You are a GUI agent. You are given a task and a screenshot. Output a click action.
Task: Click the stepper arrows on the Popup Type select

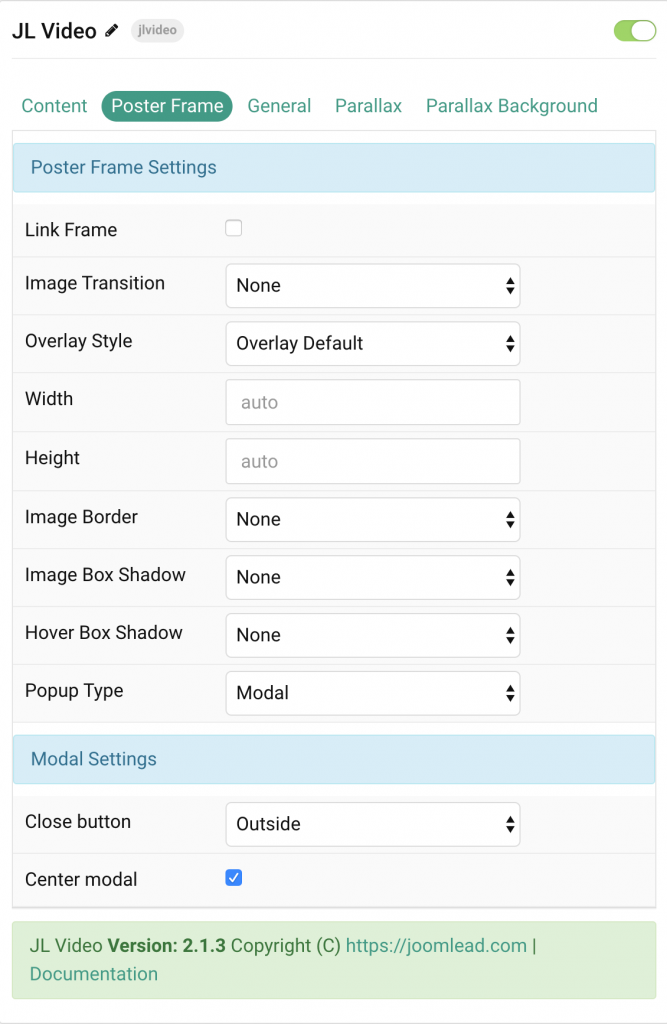511,693
